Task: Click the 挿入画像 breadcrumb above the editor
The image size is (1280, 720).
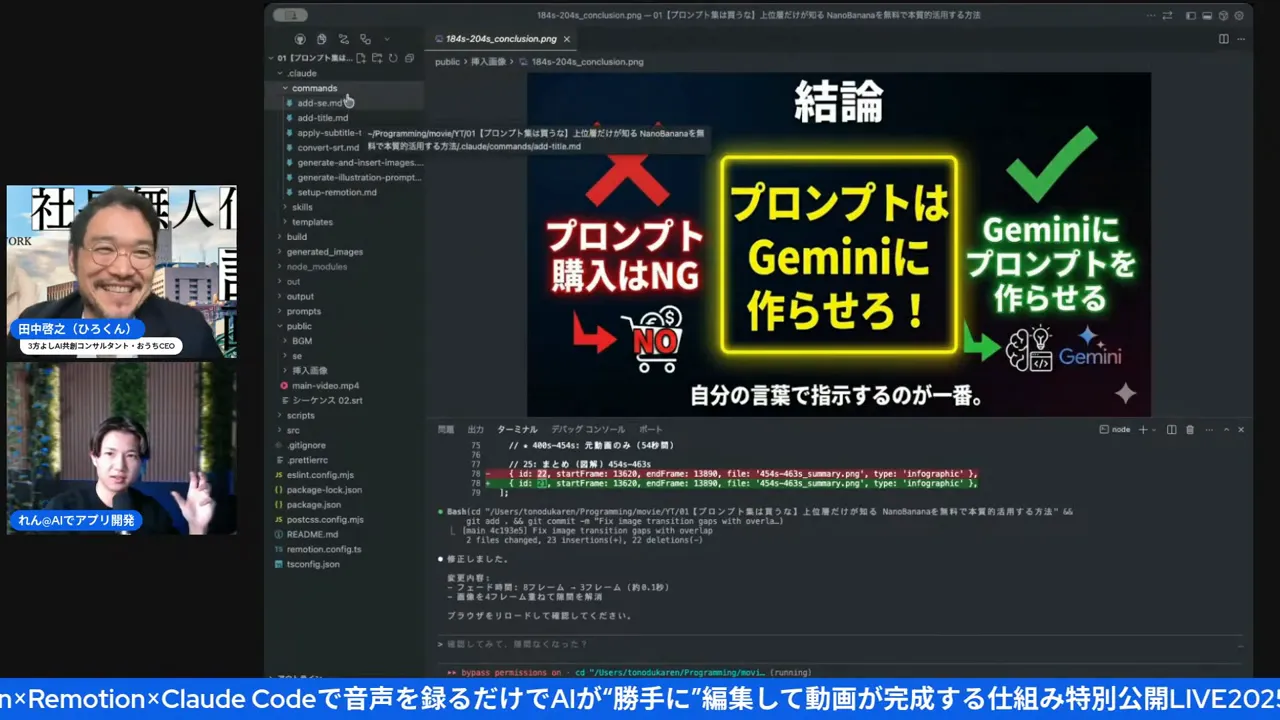Action: coord(488,61)
